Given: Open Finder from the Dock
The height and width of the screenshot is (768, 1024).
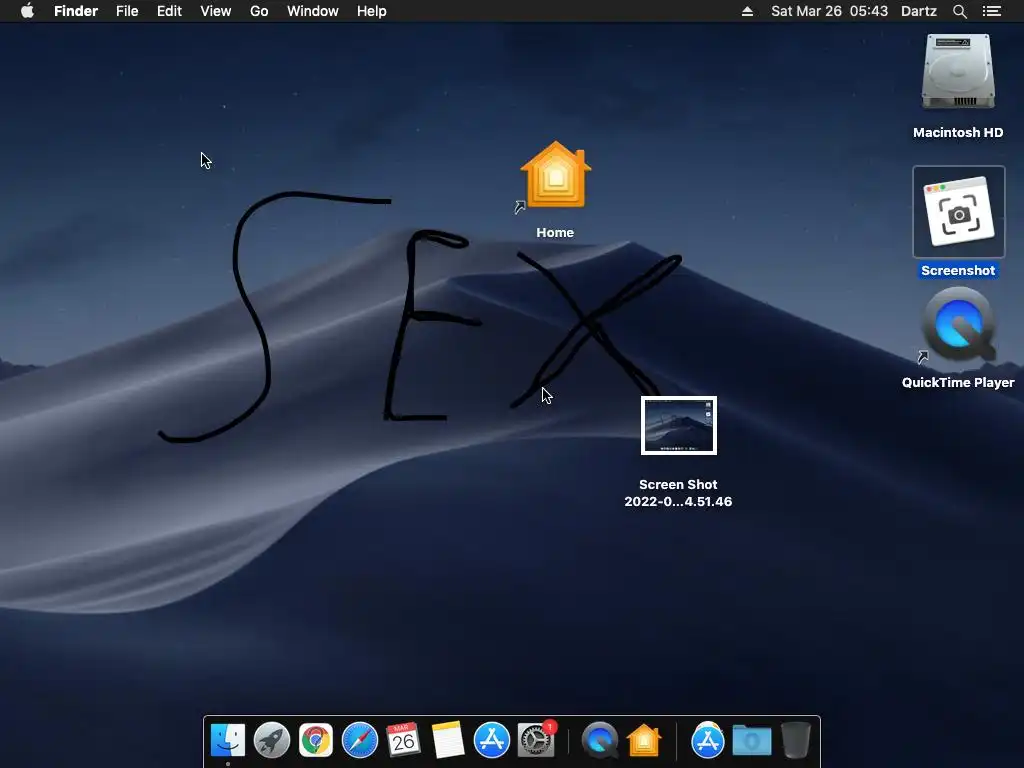Looking at the screenshot, I should (x=228, y=741).
